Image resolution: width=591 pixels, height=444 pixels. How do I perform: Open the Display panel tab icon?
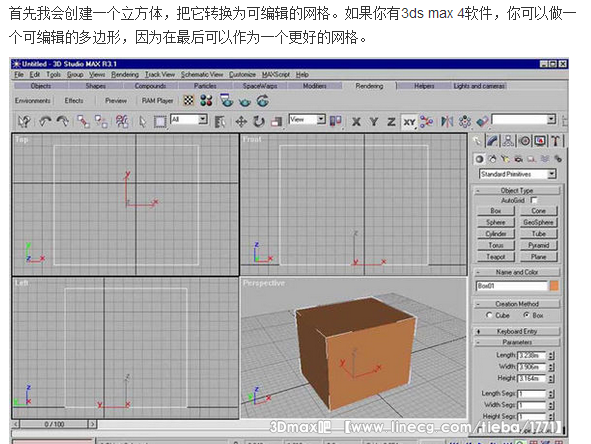tap(540, 141)
